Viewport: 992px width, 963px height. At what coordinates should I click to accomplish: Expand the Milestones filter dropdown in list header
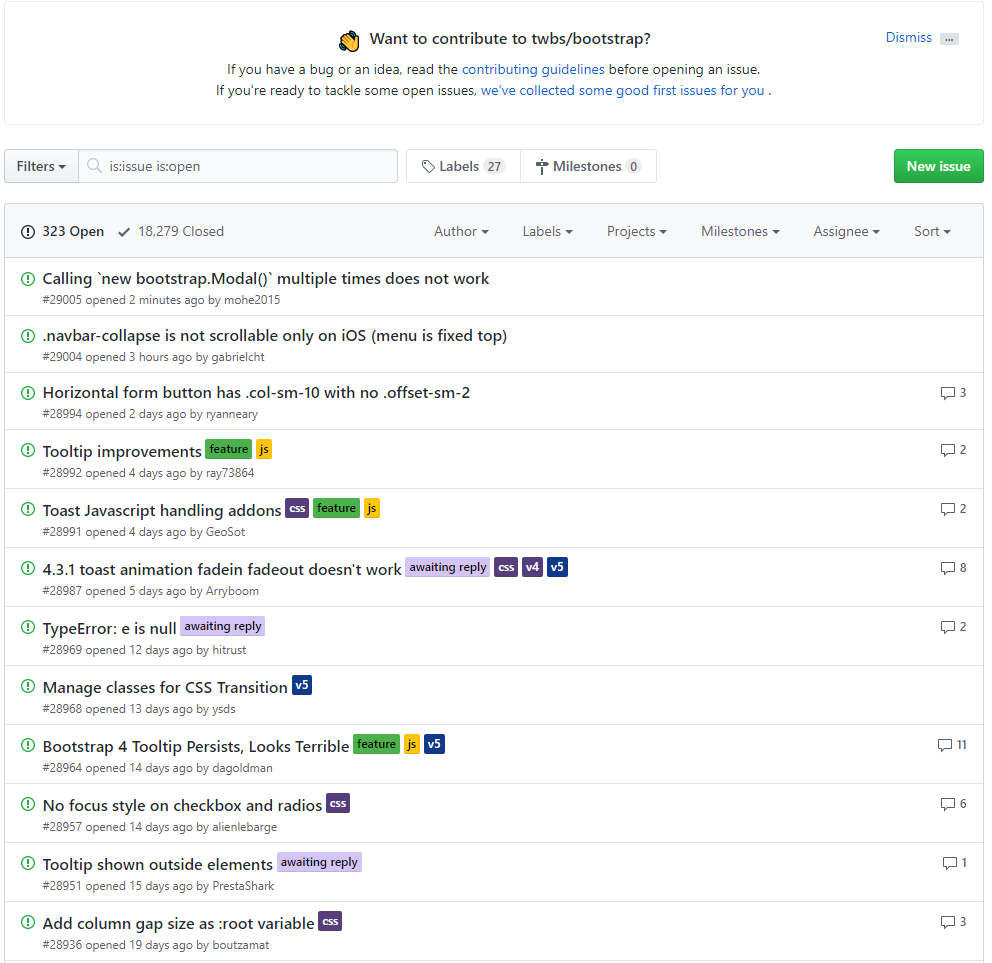point(740,232)
